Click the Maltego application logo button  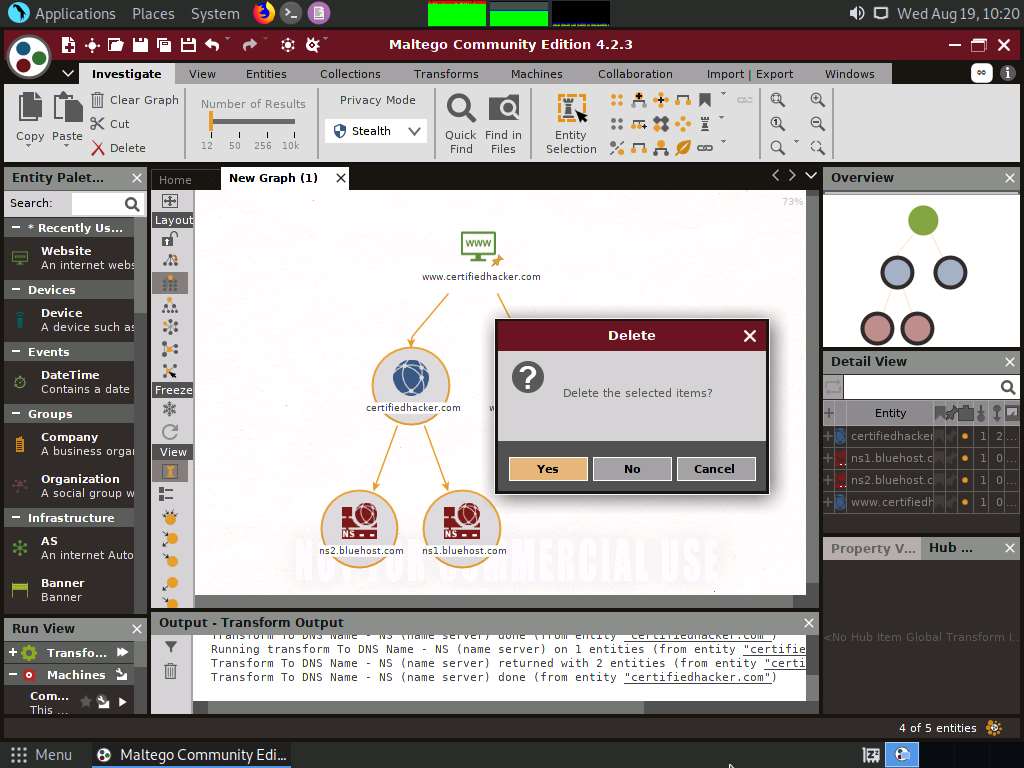coord(29,56)
